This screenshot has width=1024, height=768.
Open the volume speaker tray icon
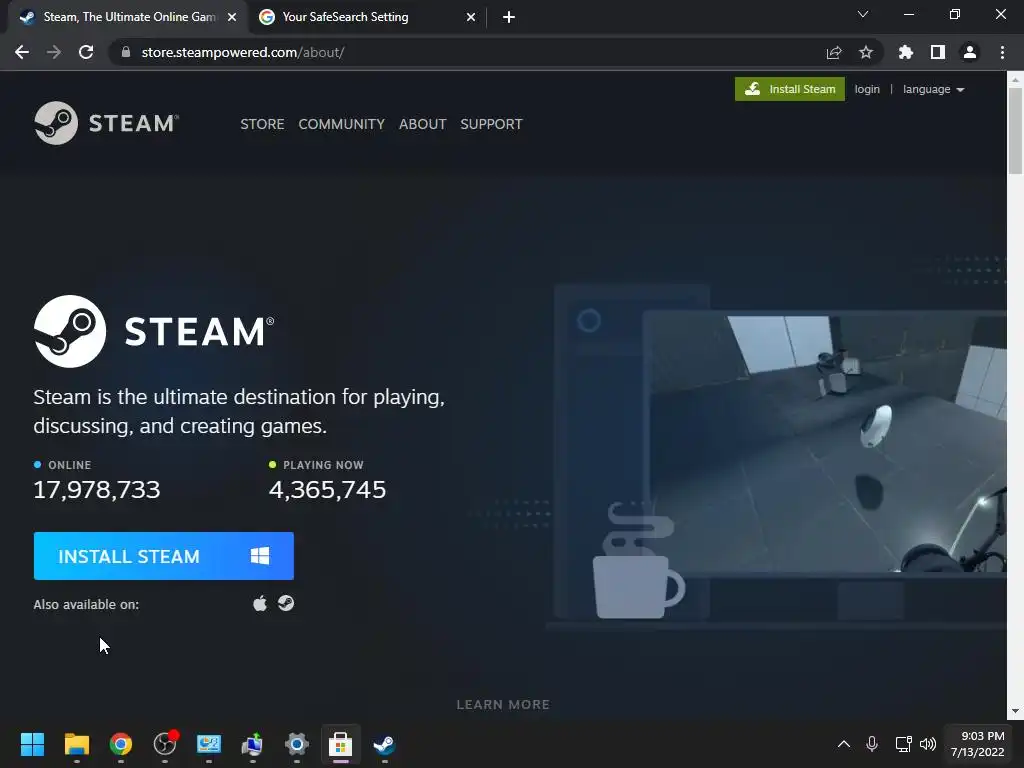click(927, 744)
